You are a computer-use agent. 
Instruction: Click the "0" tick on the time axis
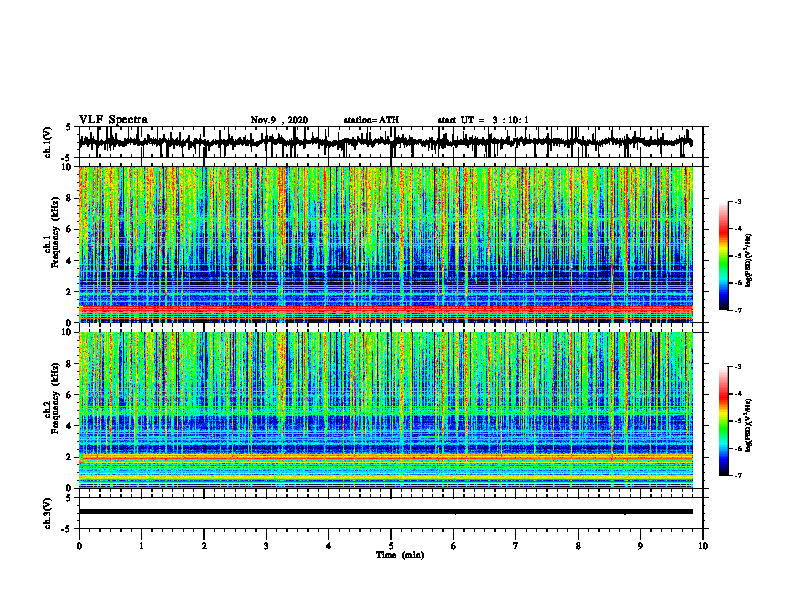coord(79,546)
